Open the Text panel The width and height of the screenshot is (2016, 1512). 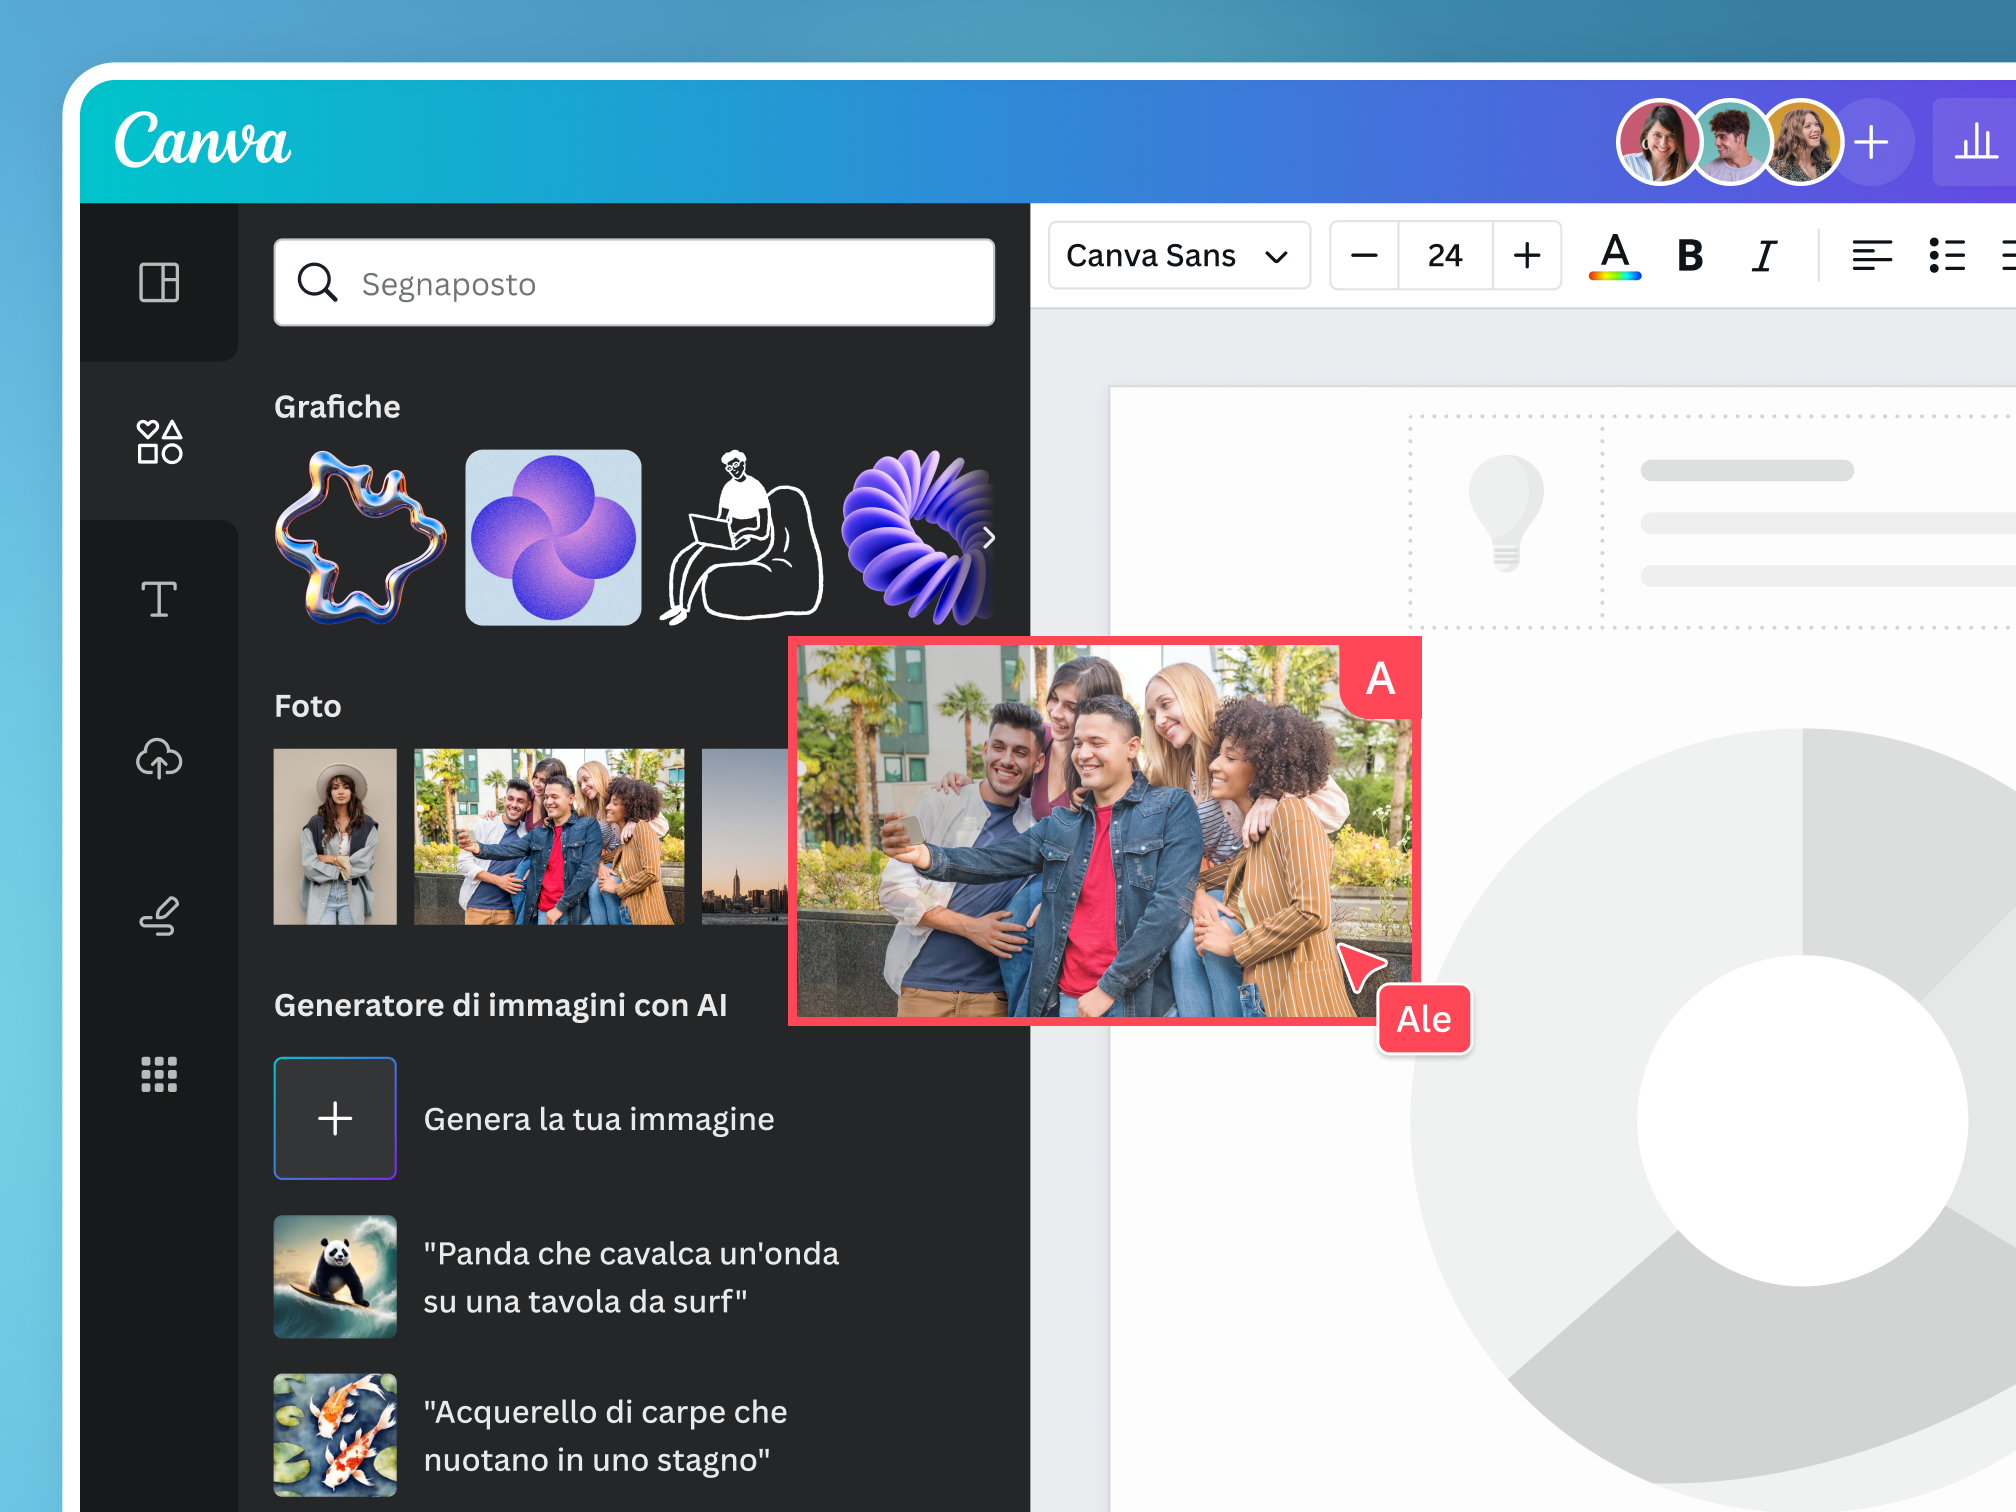(x=158, y=598)
